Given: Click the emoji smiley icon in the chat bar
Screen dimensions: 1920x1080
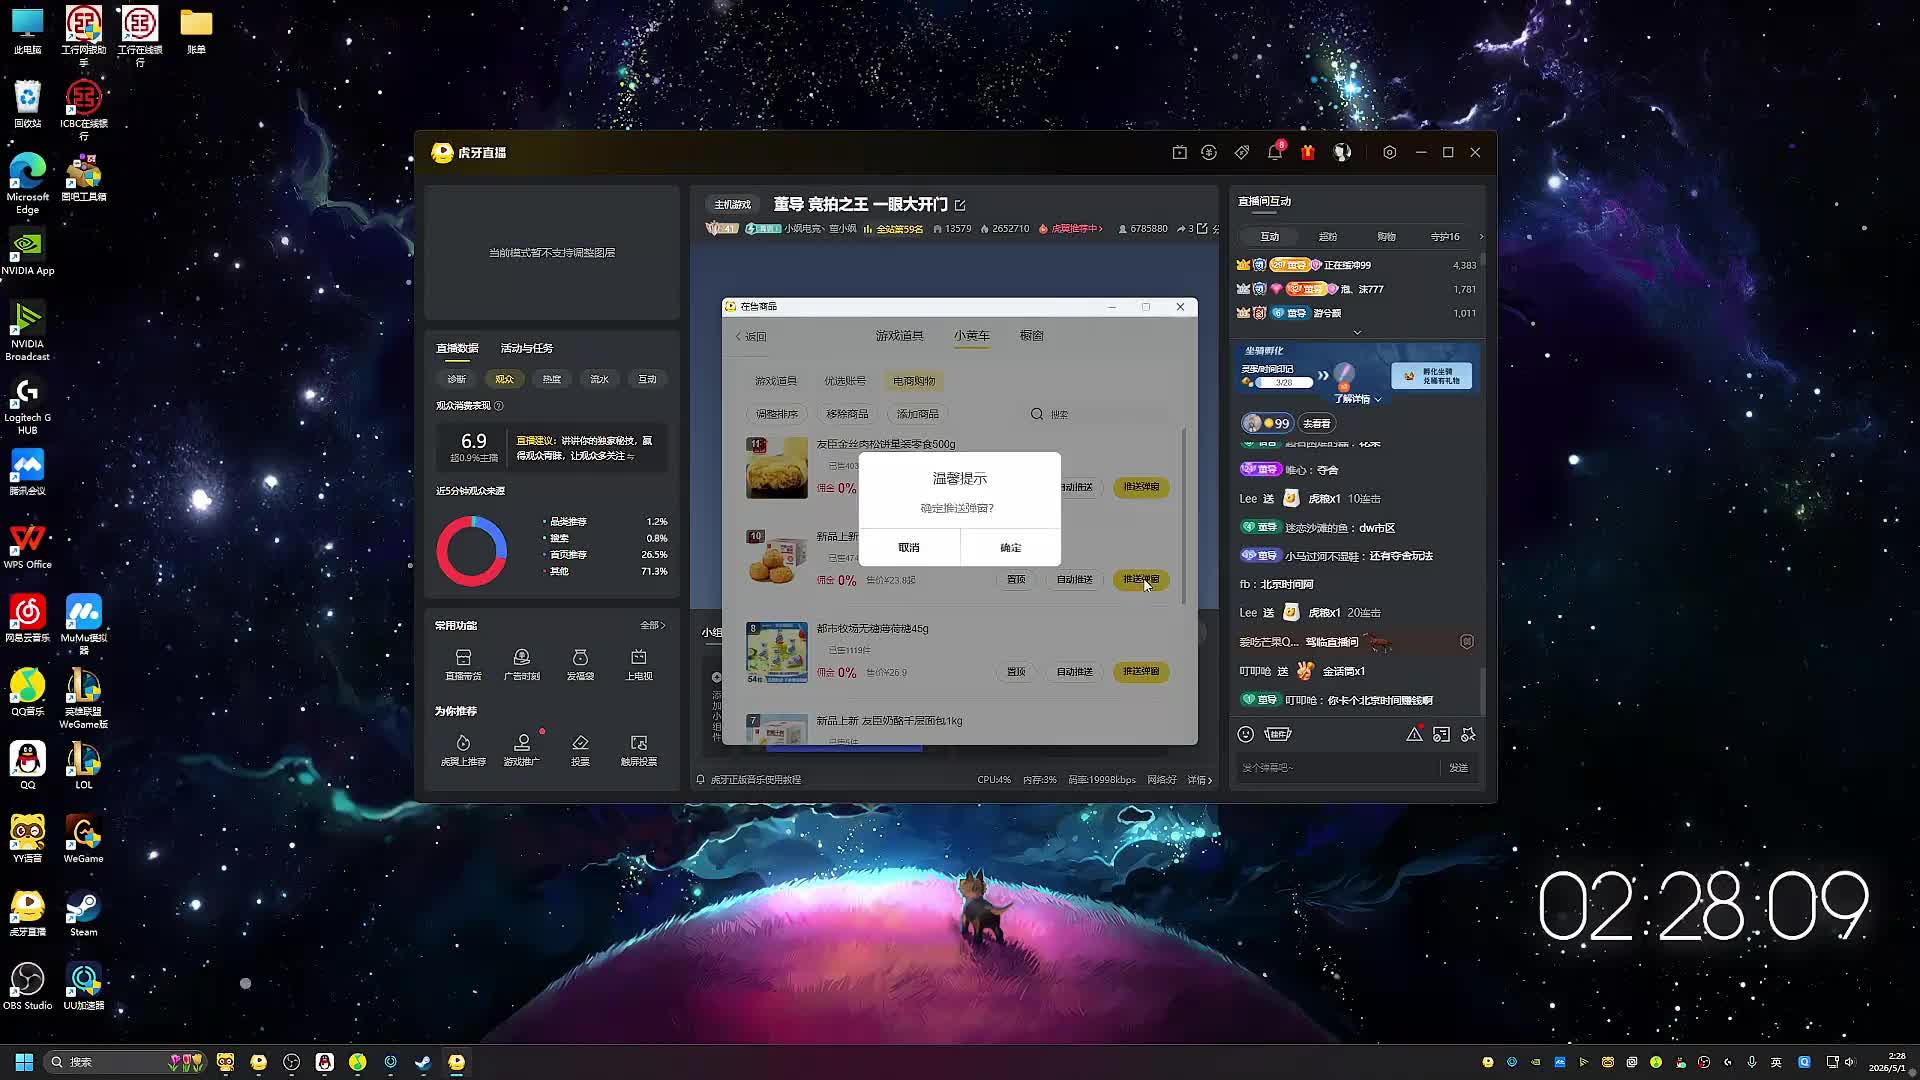Looking at the screenshot, I should coord(1246,734).
